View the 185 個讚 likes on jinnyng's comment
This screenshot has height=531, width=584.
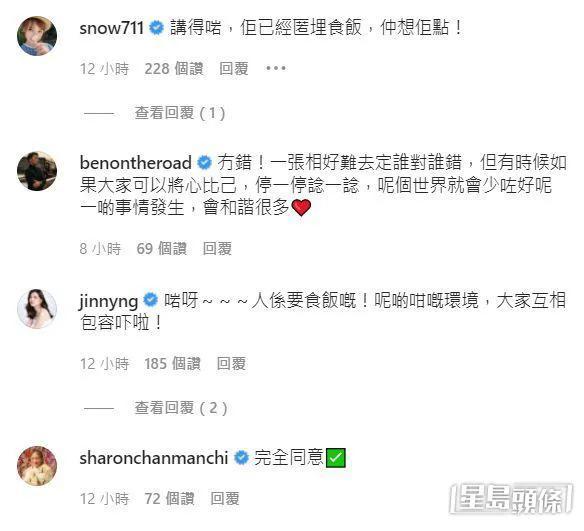[x=172, y=364]
